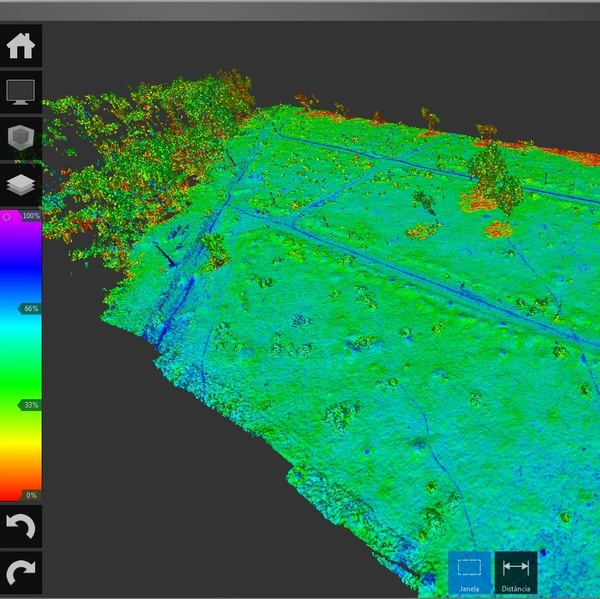Click the redo curved arrow icon
The height and width of the screenshot is (599, 600).
pos(20,572)
